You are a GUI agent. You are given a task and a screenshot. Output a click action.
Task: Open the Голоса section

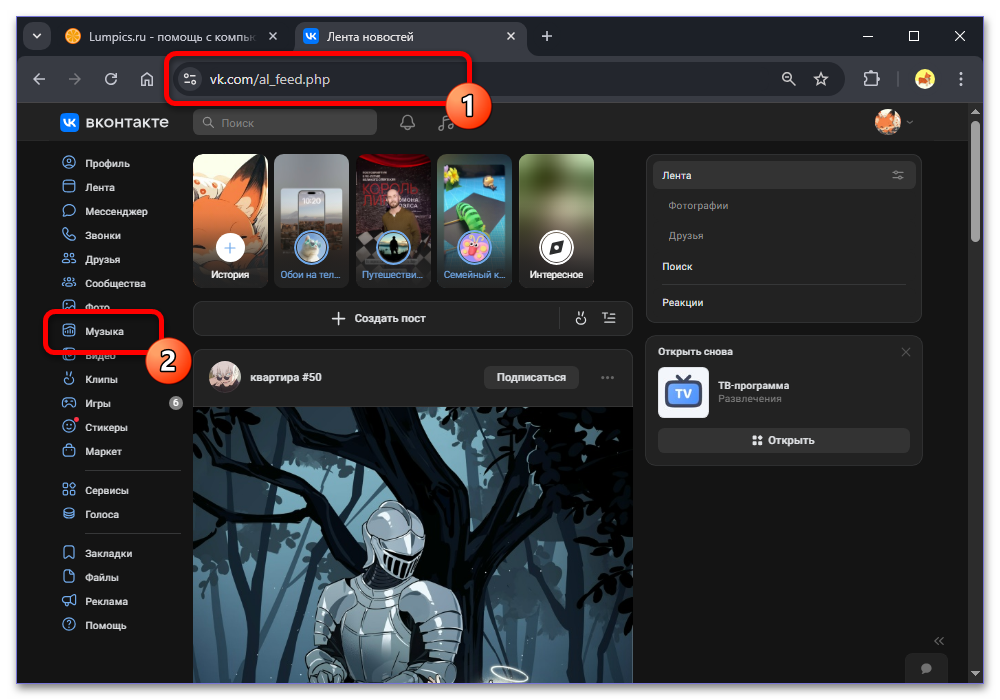pyautogui.click(x=91, y=514)
